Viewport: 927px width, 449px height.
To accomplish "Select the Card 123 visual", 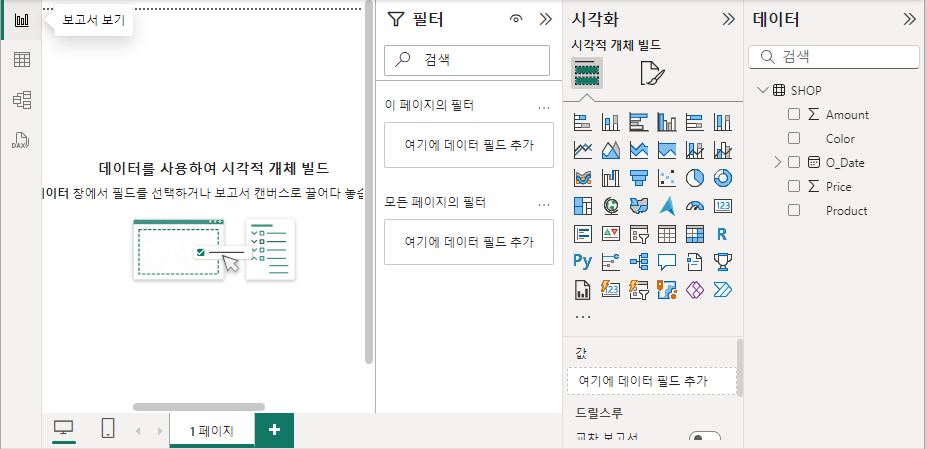I will (x=722, y=206).
